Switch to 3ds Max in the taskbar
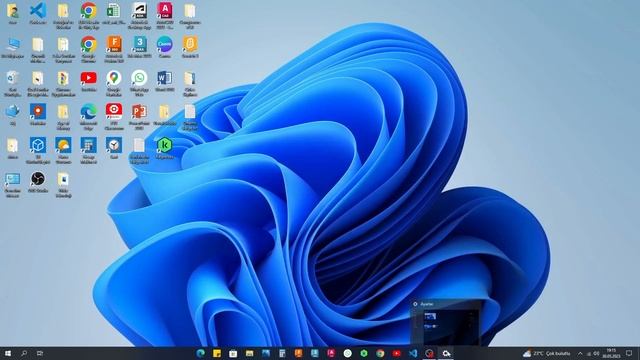The image size is (640, 360). pyautogui.click(x=315, y=353)
